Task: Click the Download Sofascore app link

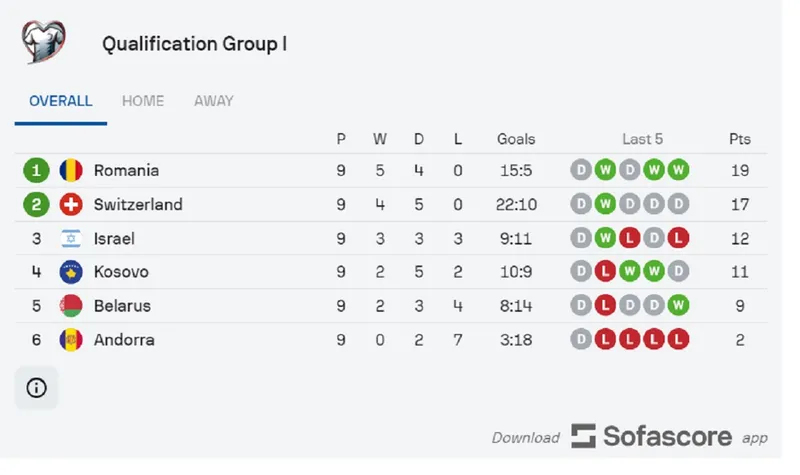Action: [x=630, y=437]
